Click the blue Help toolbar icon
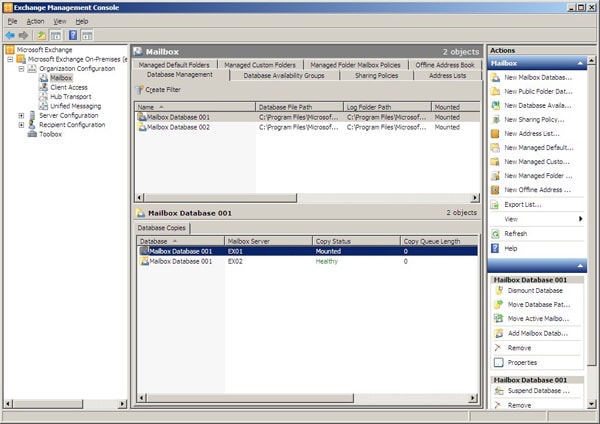Image resolution: width=600 pixels, height=424 pixels. (x=73, y=36)
